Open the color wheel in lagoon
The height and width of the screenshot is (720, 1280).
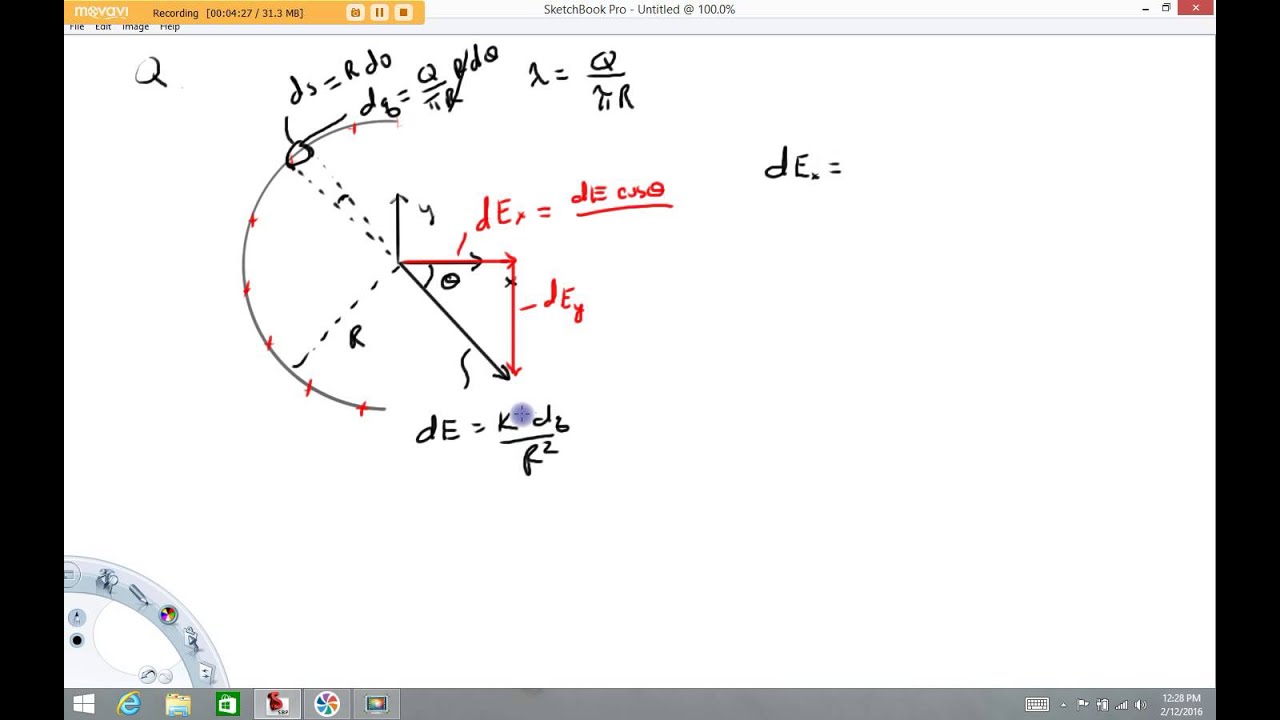coord(168,615)
